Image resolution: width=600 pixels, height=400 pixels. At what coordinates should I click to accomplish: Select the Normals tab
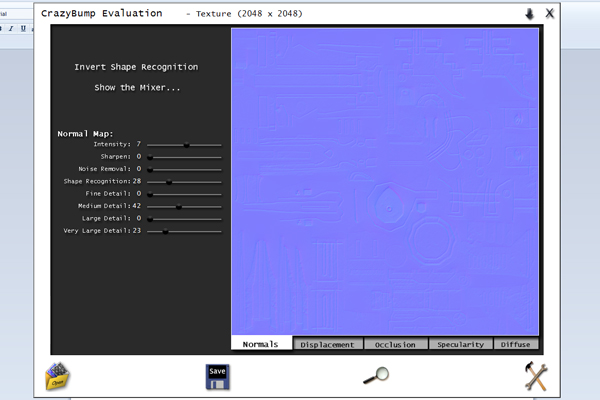click(261, 344)
